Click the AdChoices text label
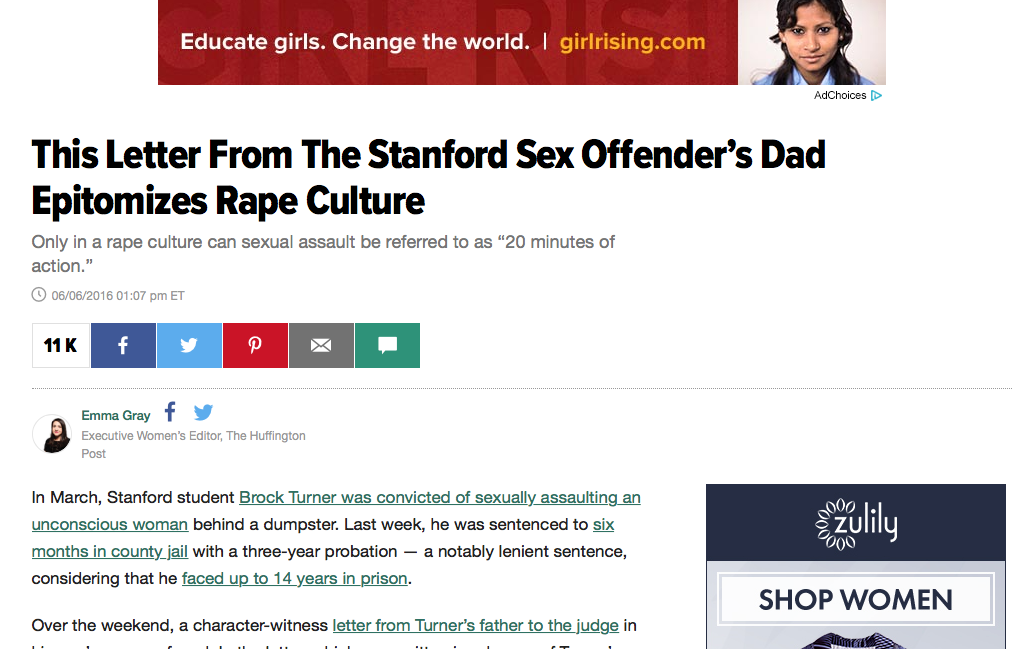1015x649 pixels. (x=840, y=96)
